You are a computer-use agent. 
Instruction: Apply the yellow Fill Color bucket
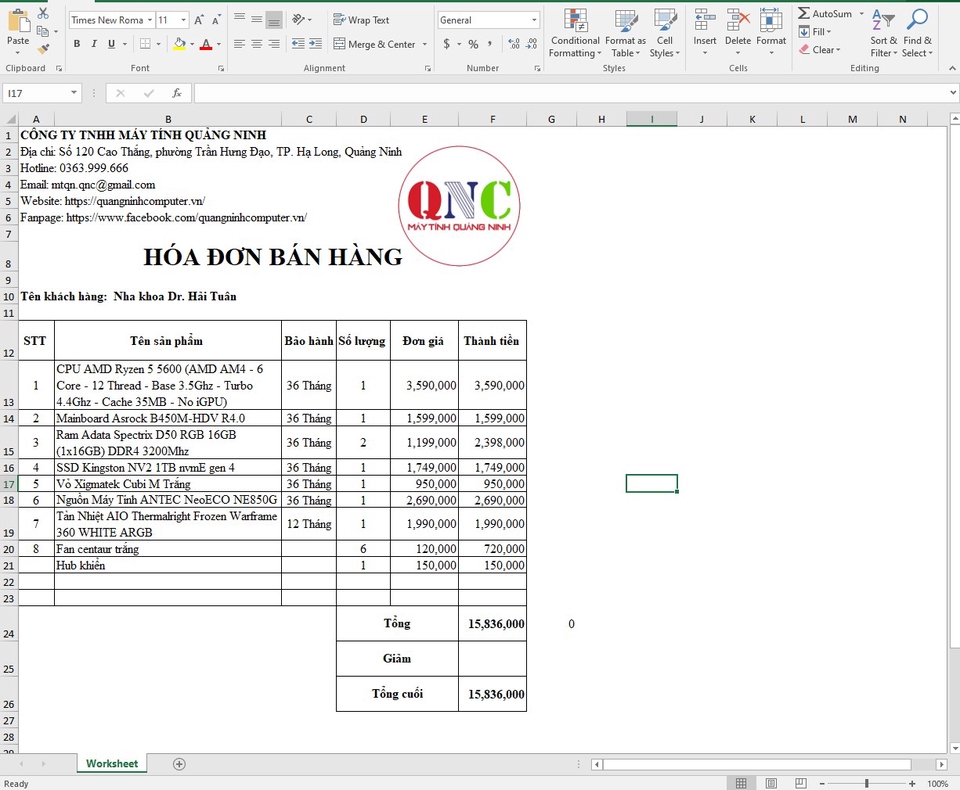pyautogui.click(x=179, y=43)
